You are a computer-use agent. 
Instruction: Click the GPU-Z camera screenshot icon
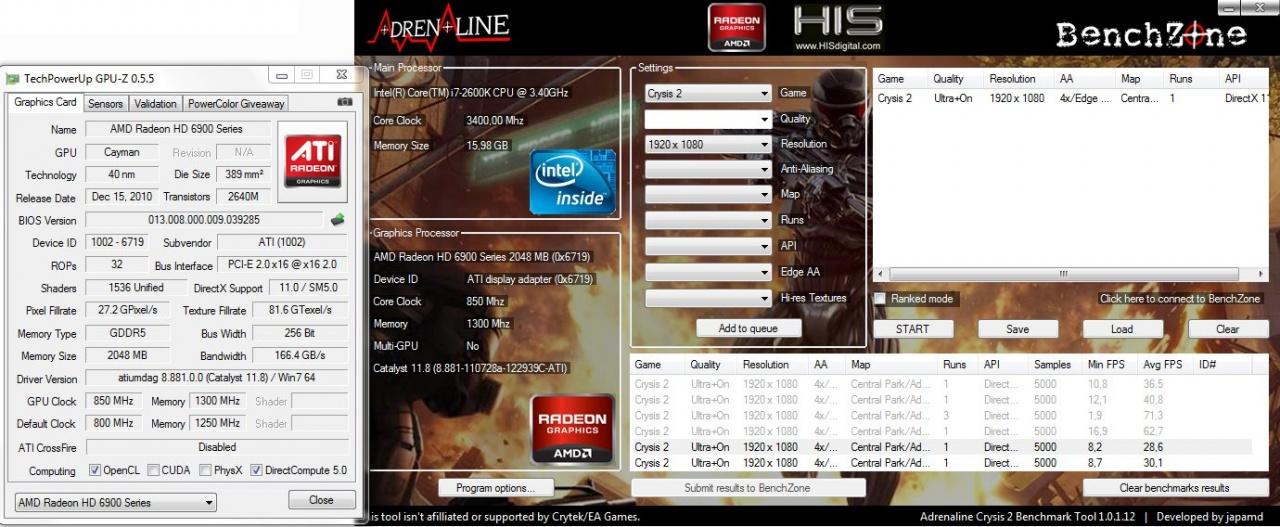click(344, 102)
